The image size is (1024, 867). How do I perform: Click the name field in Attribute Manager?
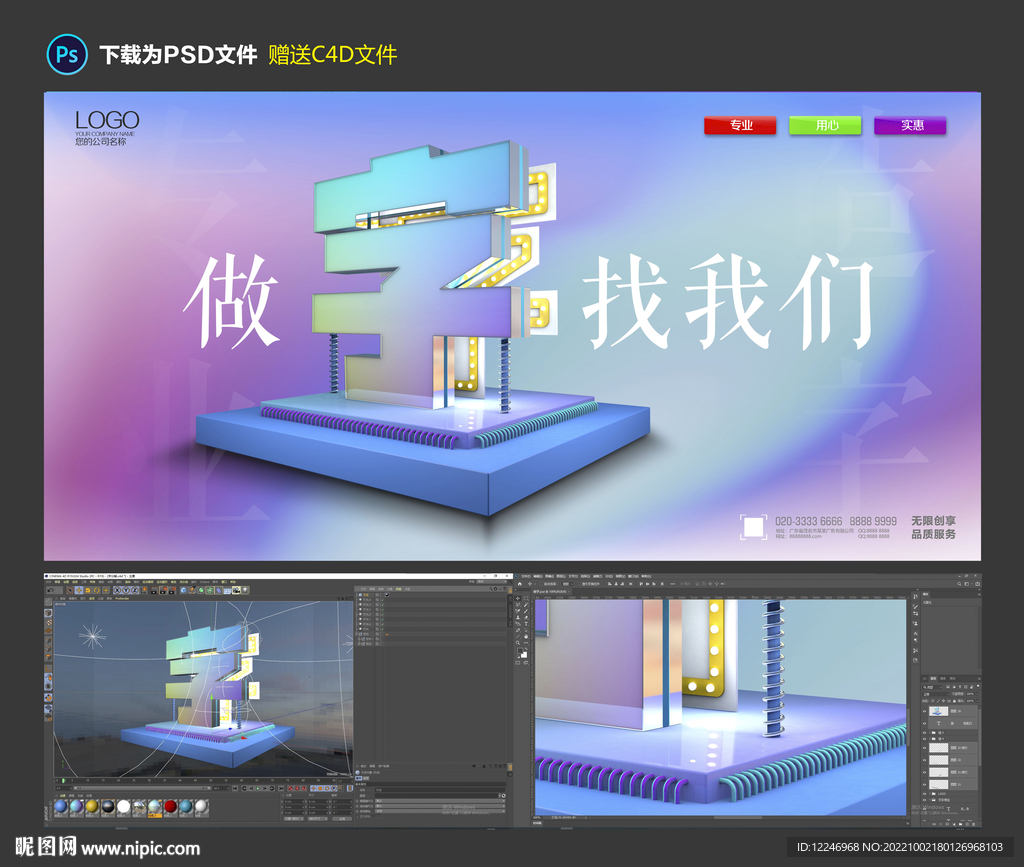point(440,790)
